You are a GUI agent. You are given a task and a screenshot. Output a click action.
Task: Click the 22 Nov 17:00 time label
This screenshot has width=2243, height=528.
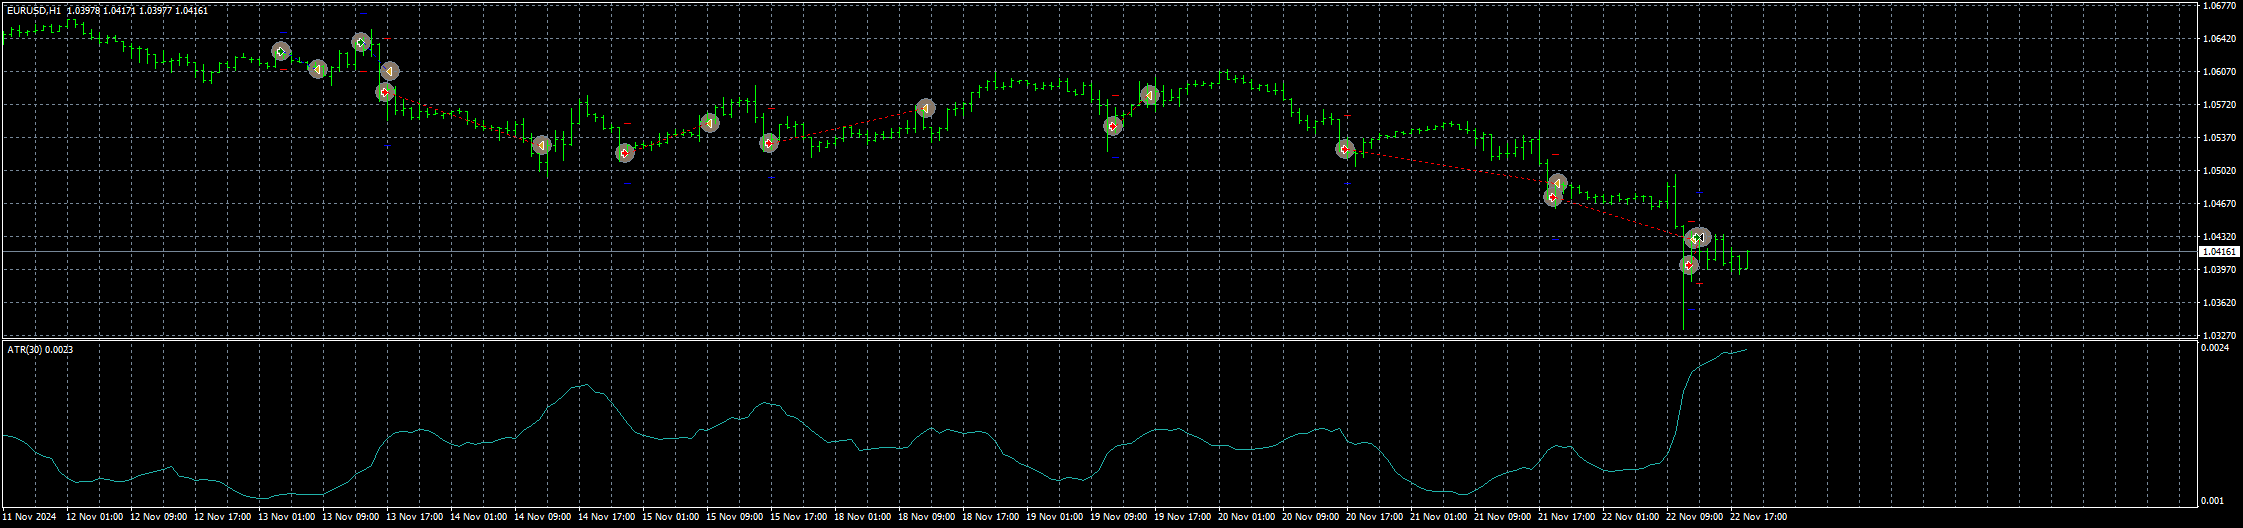1758,517
